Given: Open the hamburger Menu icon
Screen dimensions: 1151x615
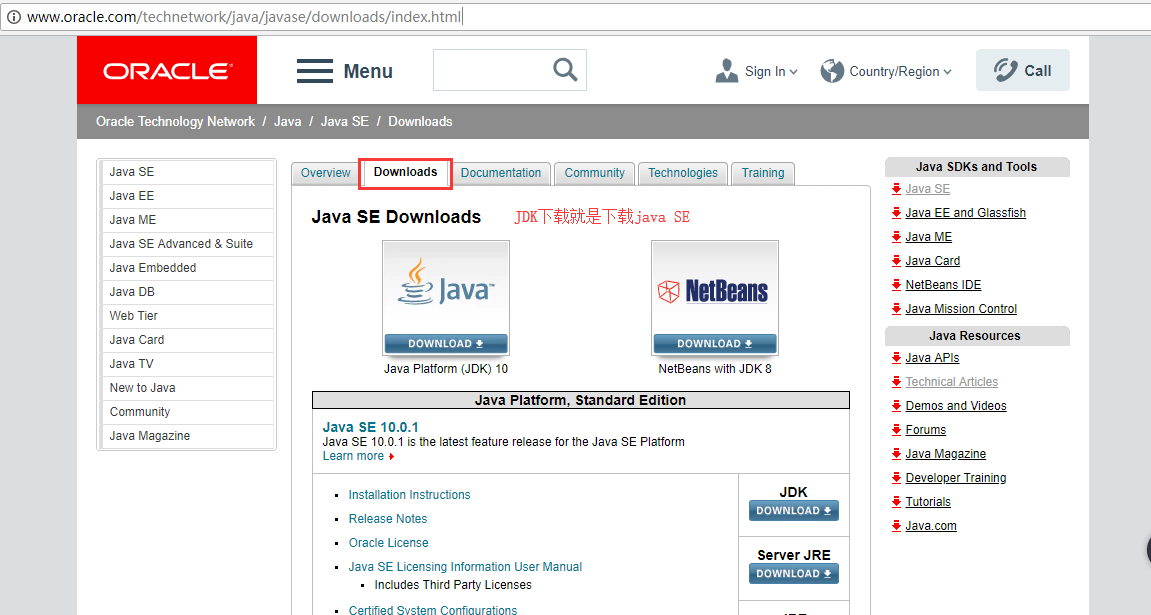Looking at the screenshot, I should pos(315,71).
